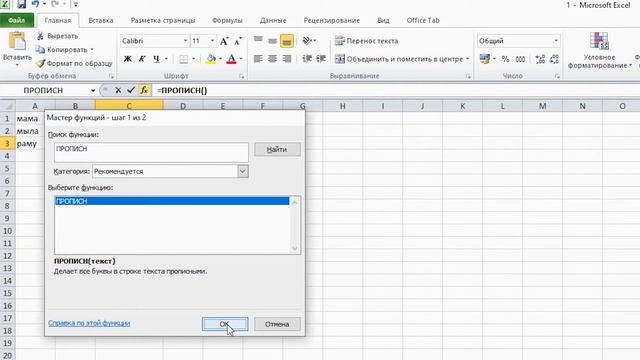
Task: Click Найти button
Action: [277, 149]
